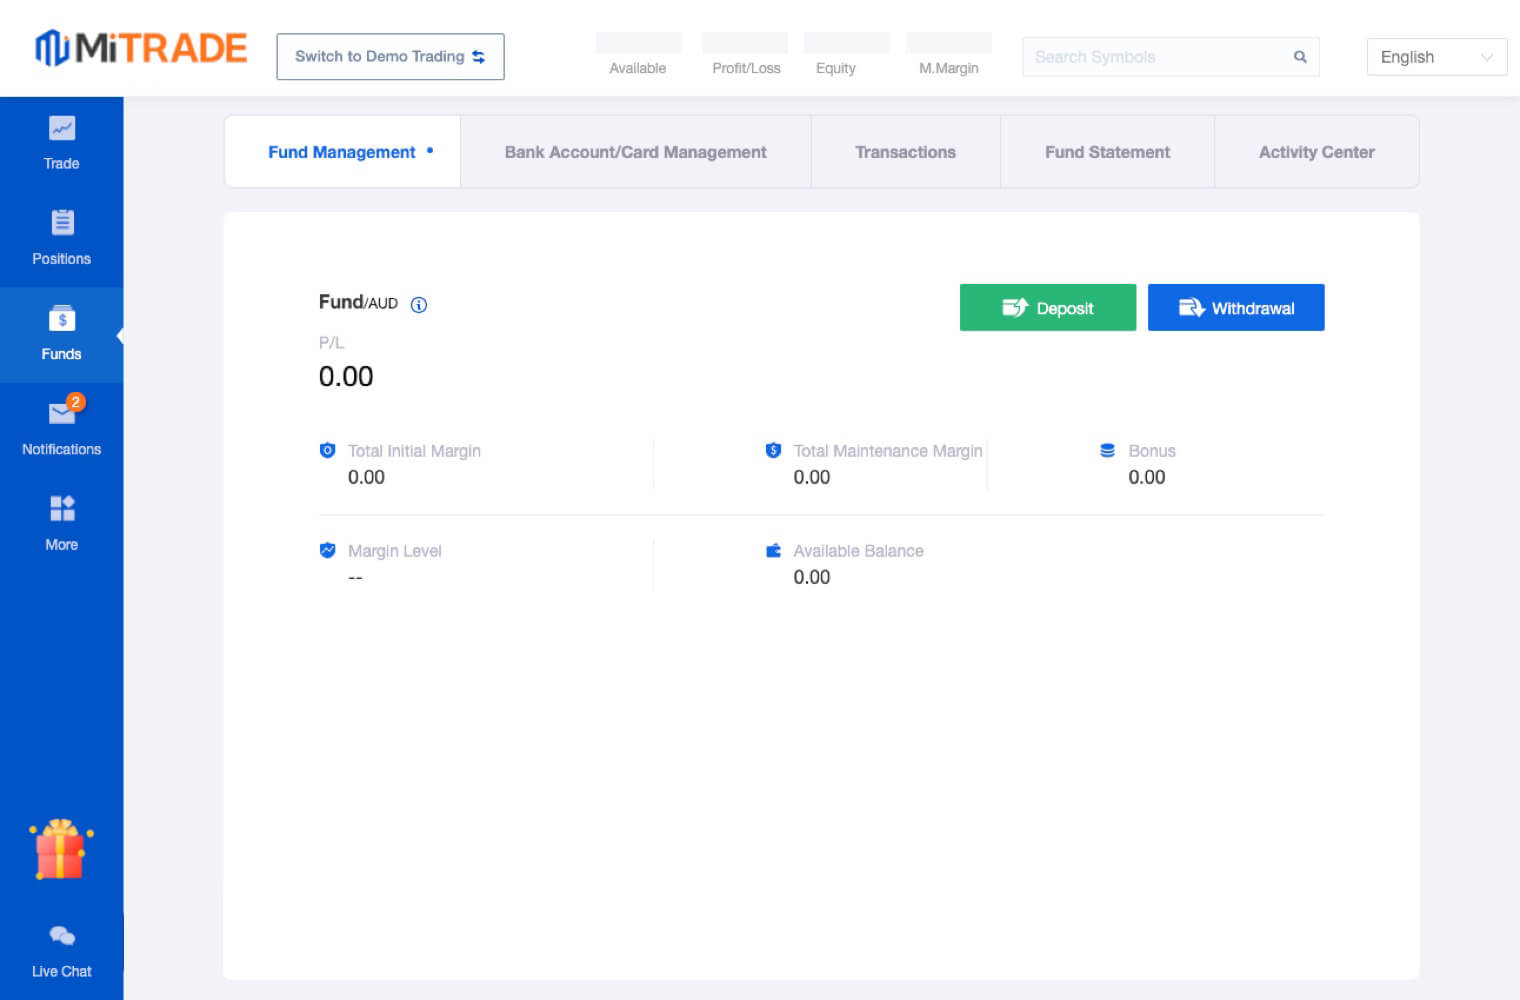The width and height of the screenshot is (1520, 1000).
Task: Switch to Demo Trading mode
Action: [390, 57]
